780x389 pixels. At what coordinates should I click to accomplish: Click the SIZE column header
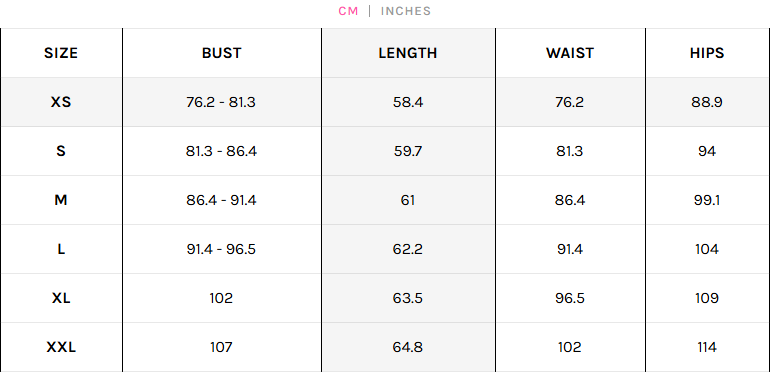[61, 53]
